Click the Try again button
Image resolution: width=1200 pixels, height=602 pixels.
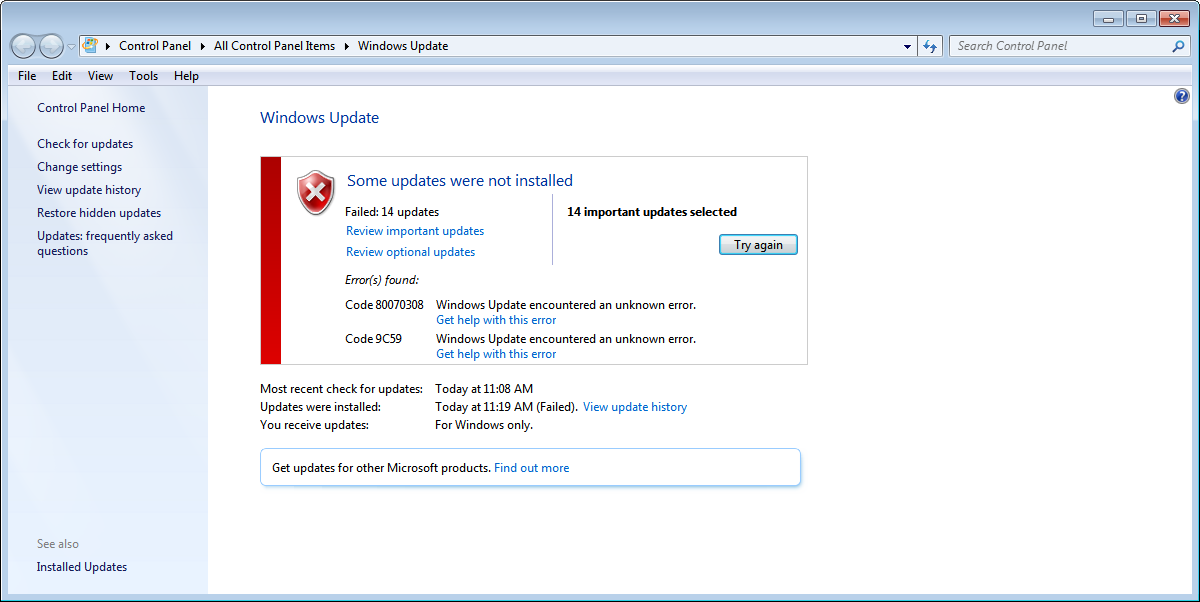758,244
